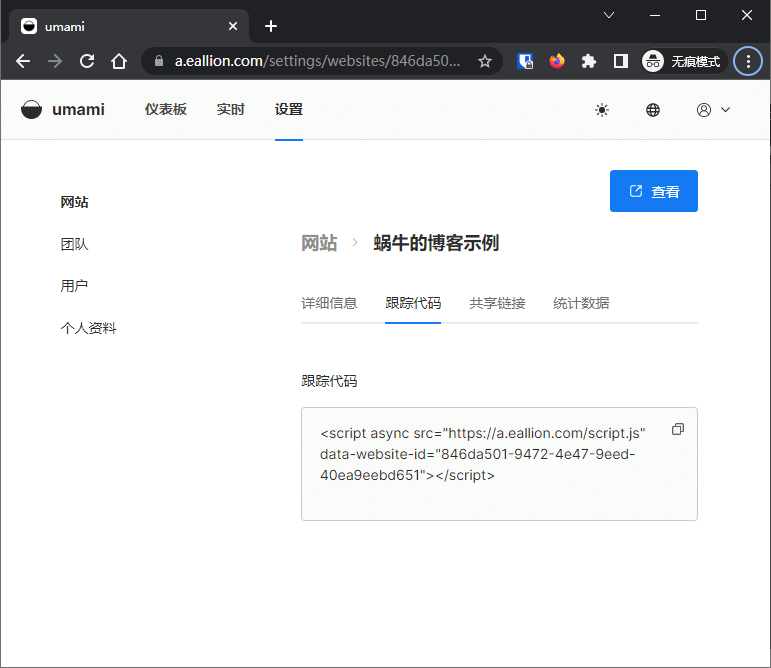The width and height of the screenshot is (771, 668).
Task: Click the 网站 breadcrumb link
Action: 319,243
